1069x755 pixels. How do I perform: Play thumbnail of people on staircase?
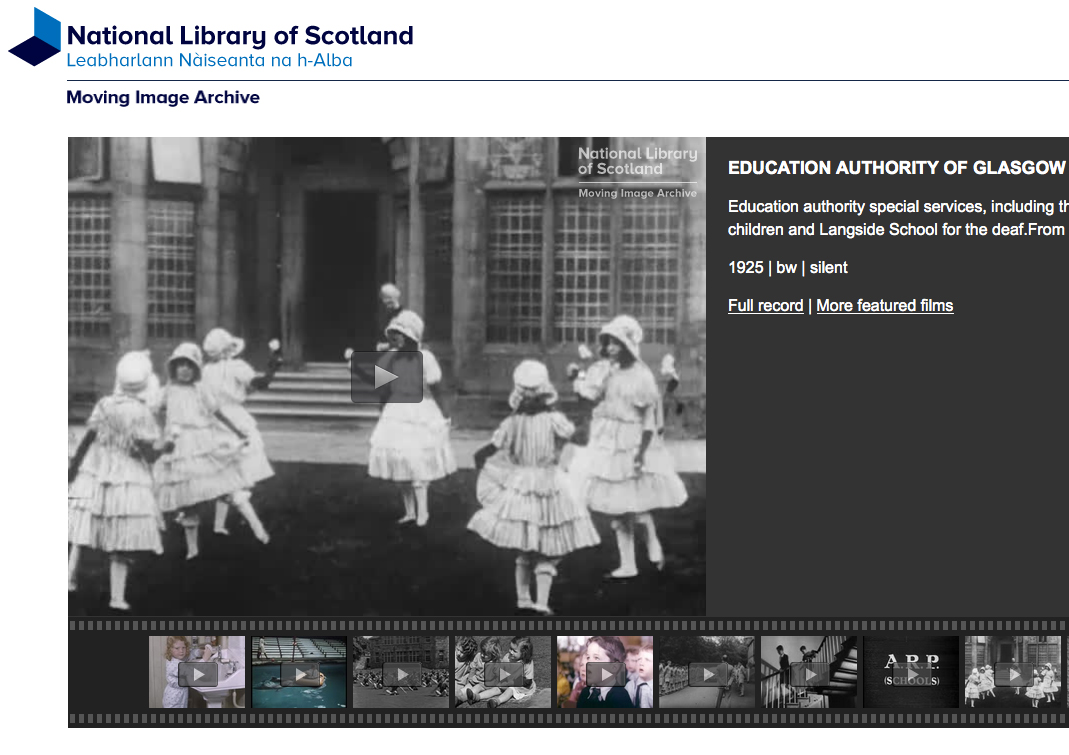point(809,673)
